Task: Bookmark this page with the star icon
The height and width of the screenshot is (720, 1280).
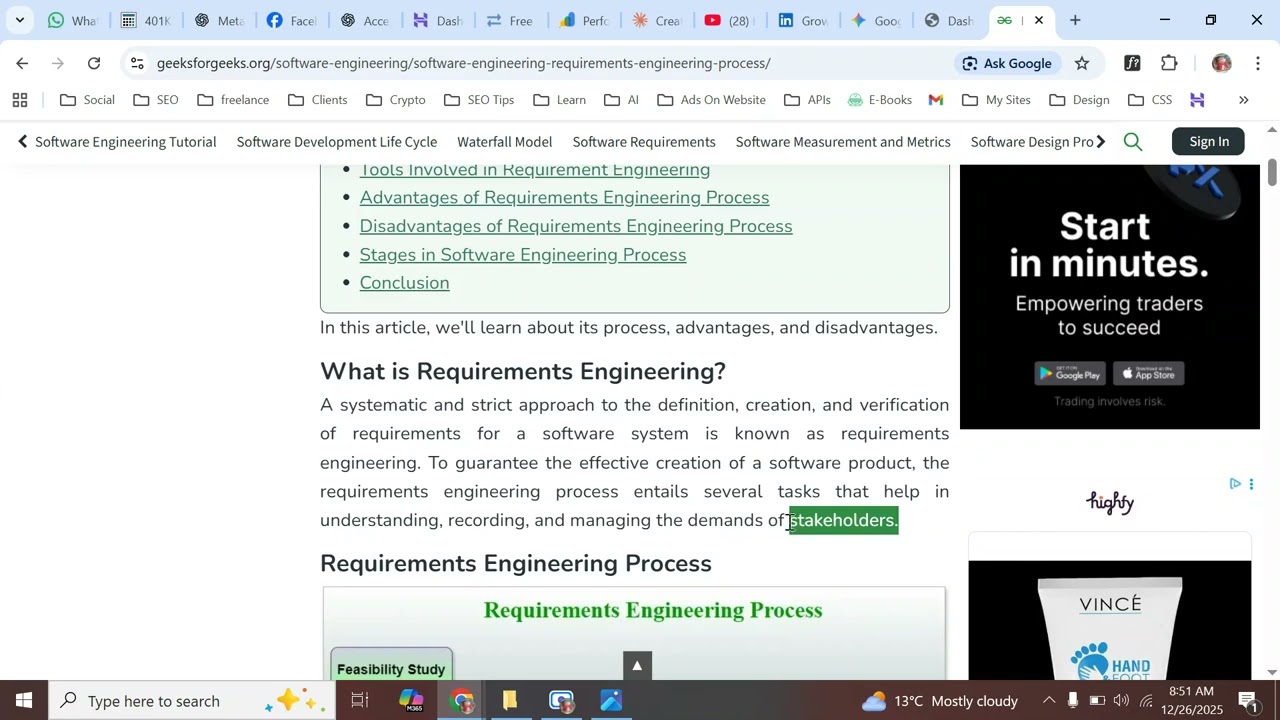Action: [x=1082, y=63]
